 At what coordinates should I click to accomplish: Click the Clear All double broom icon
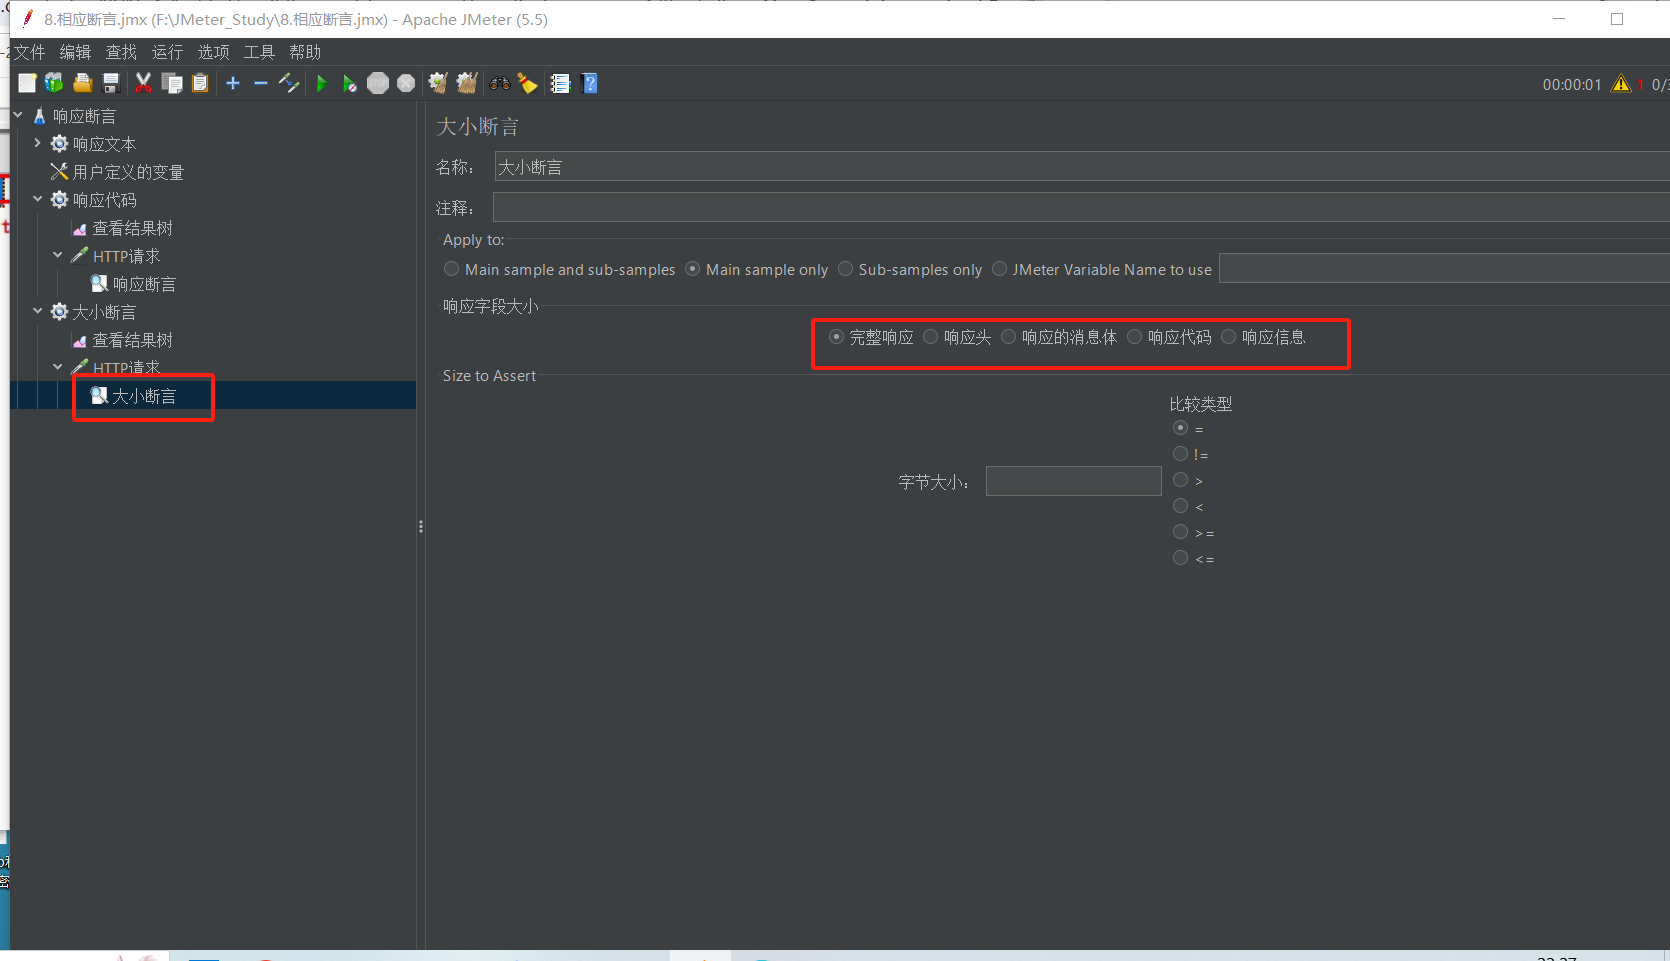tap(467, 83)
